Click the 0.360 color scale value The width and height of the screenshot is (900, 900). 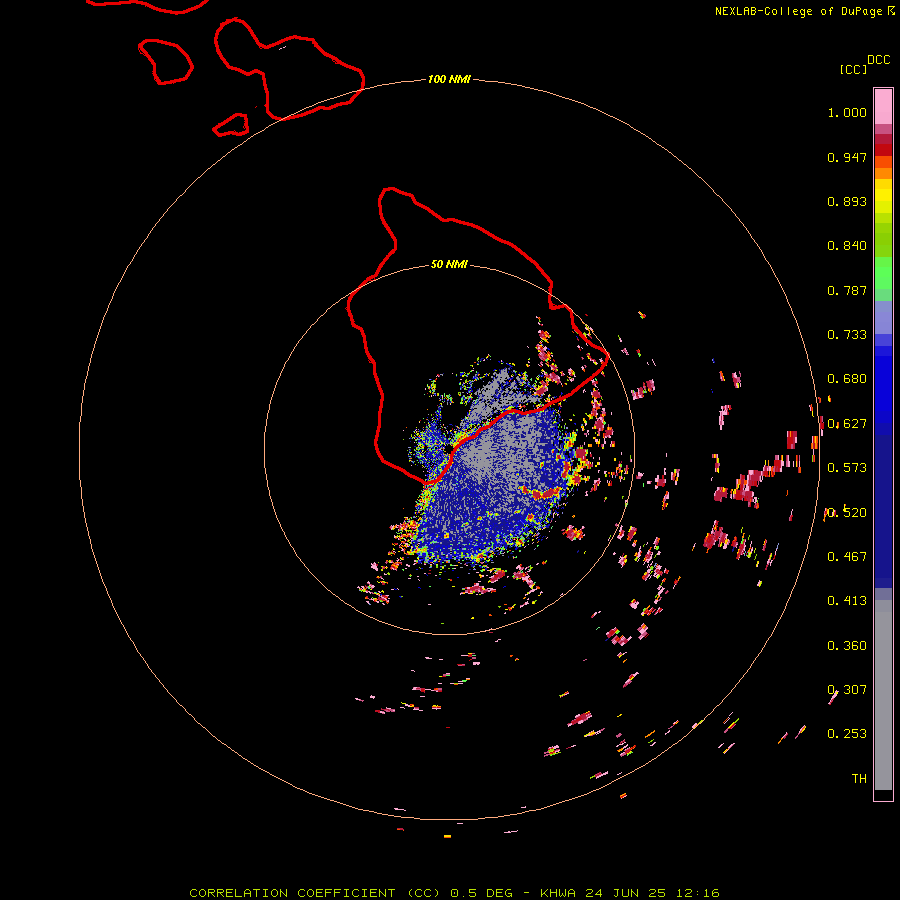point(847,646)
